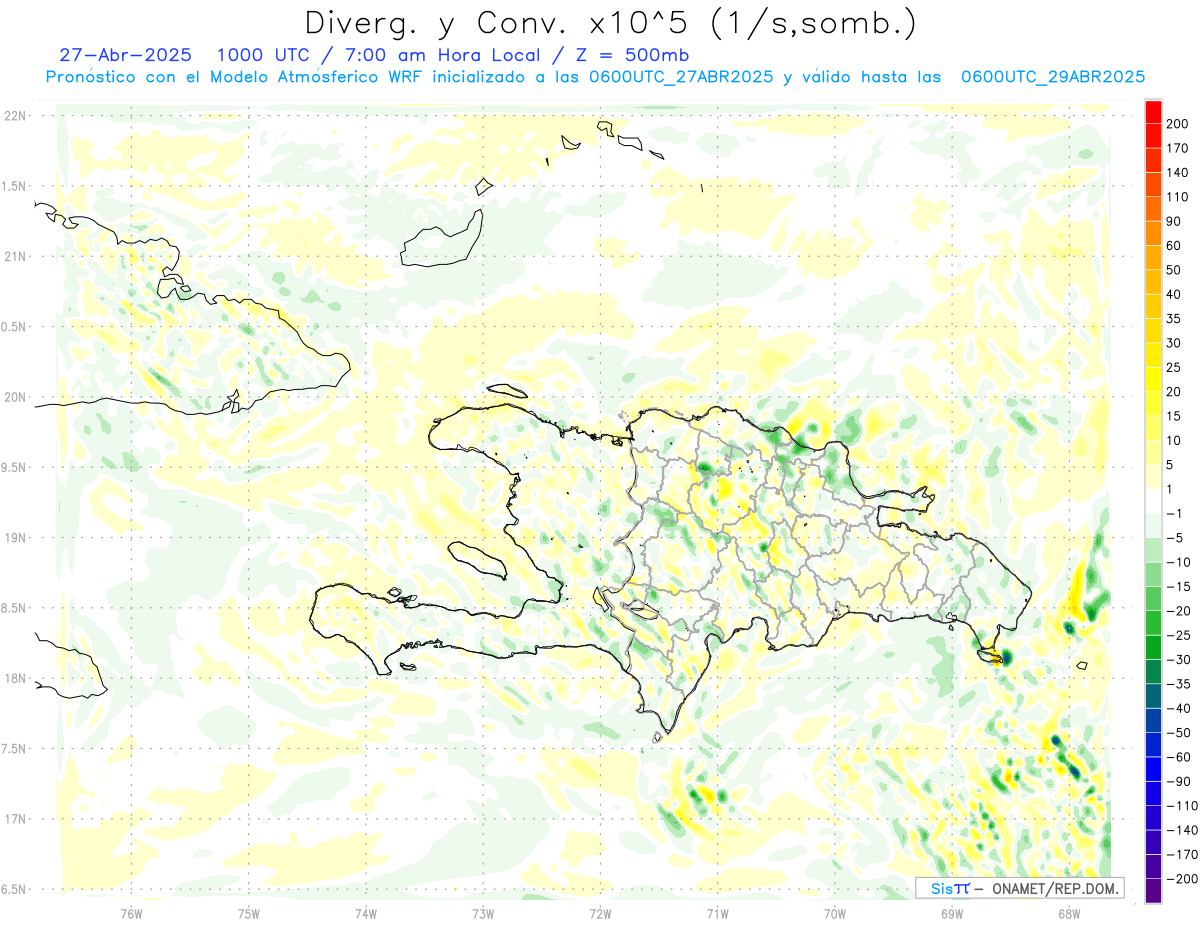Click the longitude label '73W'
The width and height of the screenshot is (1200, 927).
483,913
